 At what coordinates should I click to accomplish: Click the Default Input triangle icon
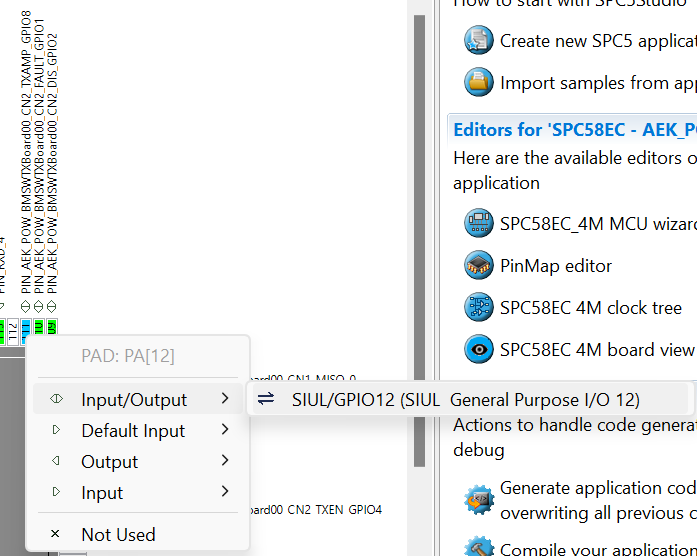click(x=56, y=430)
